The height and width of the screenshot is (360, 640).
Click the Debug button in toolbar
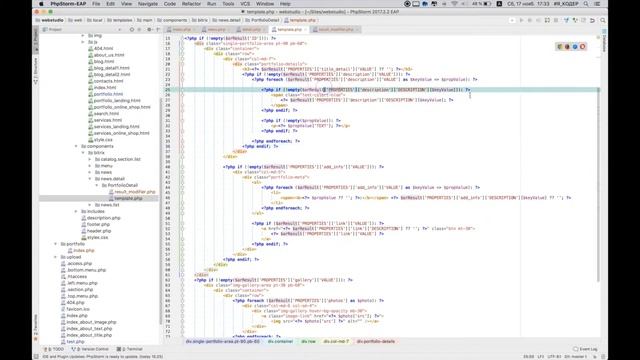530,20
